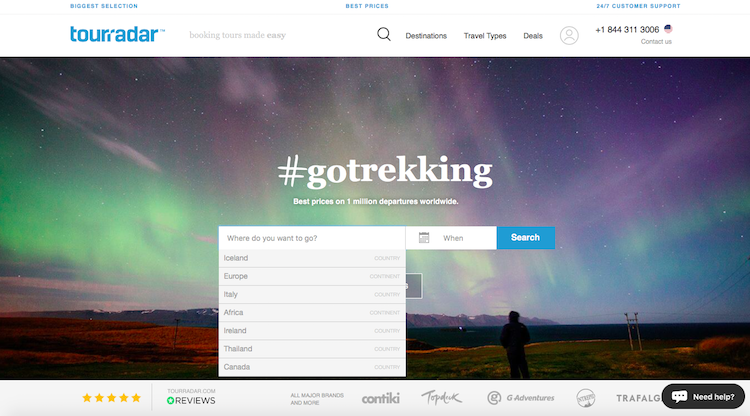Pick Thailand in the suggestion list

pyautogui.click(x=312, y=349)
